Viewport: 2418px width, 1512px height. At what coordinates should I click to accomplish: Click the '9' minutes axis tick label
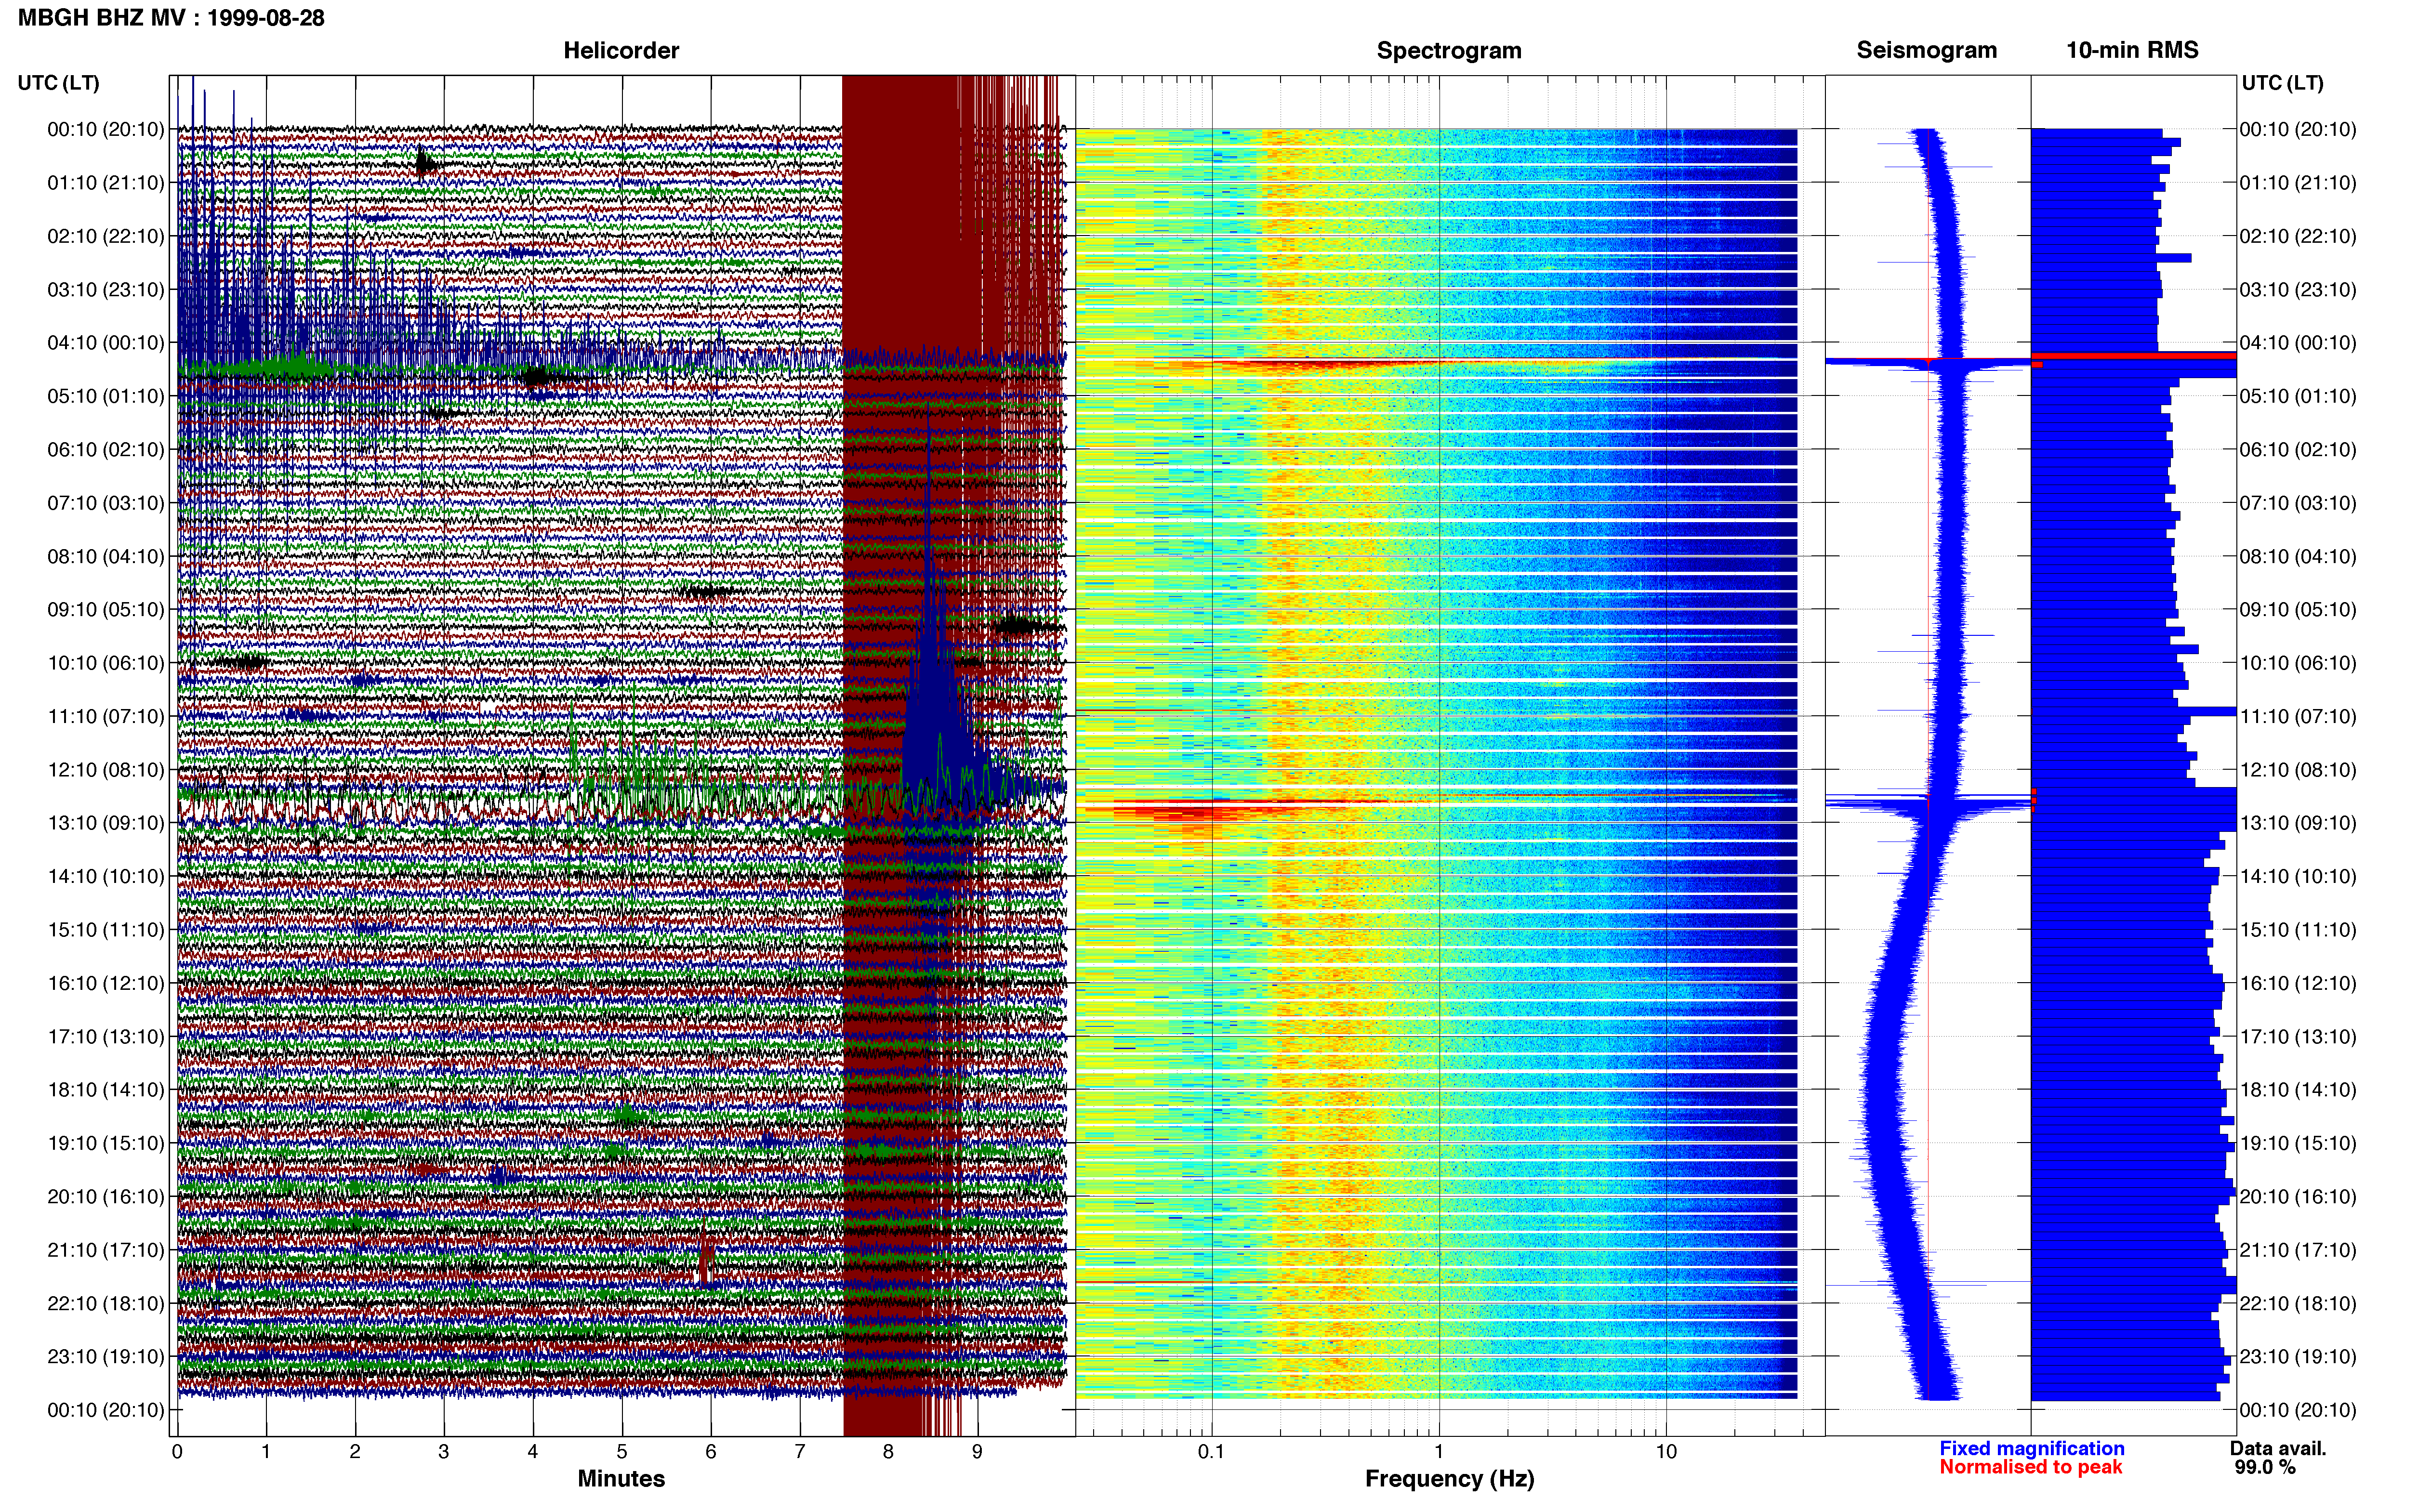977,1451
